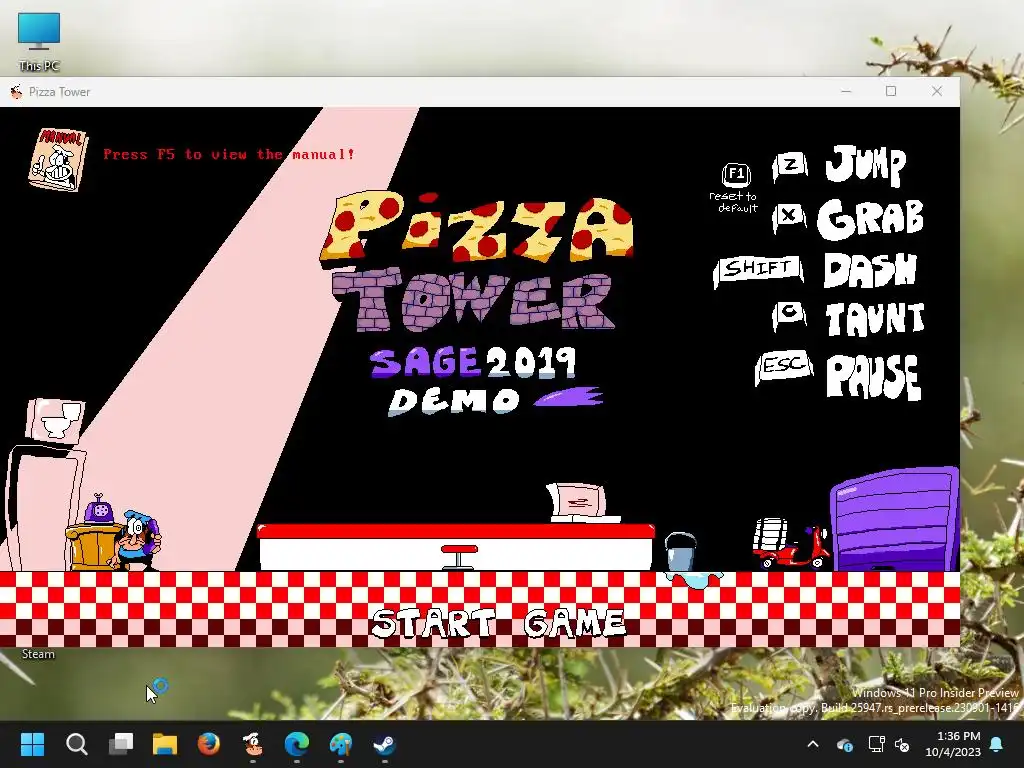This screenshot has height=768, width=1024.
Task: Expand the hidden system tray icons
Action: click(813, 744)
